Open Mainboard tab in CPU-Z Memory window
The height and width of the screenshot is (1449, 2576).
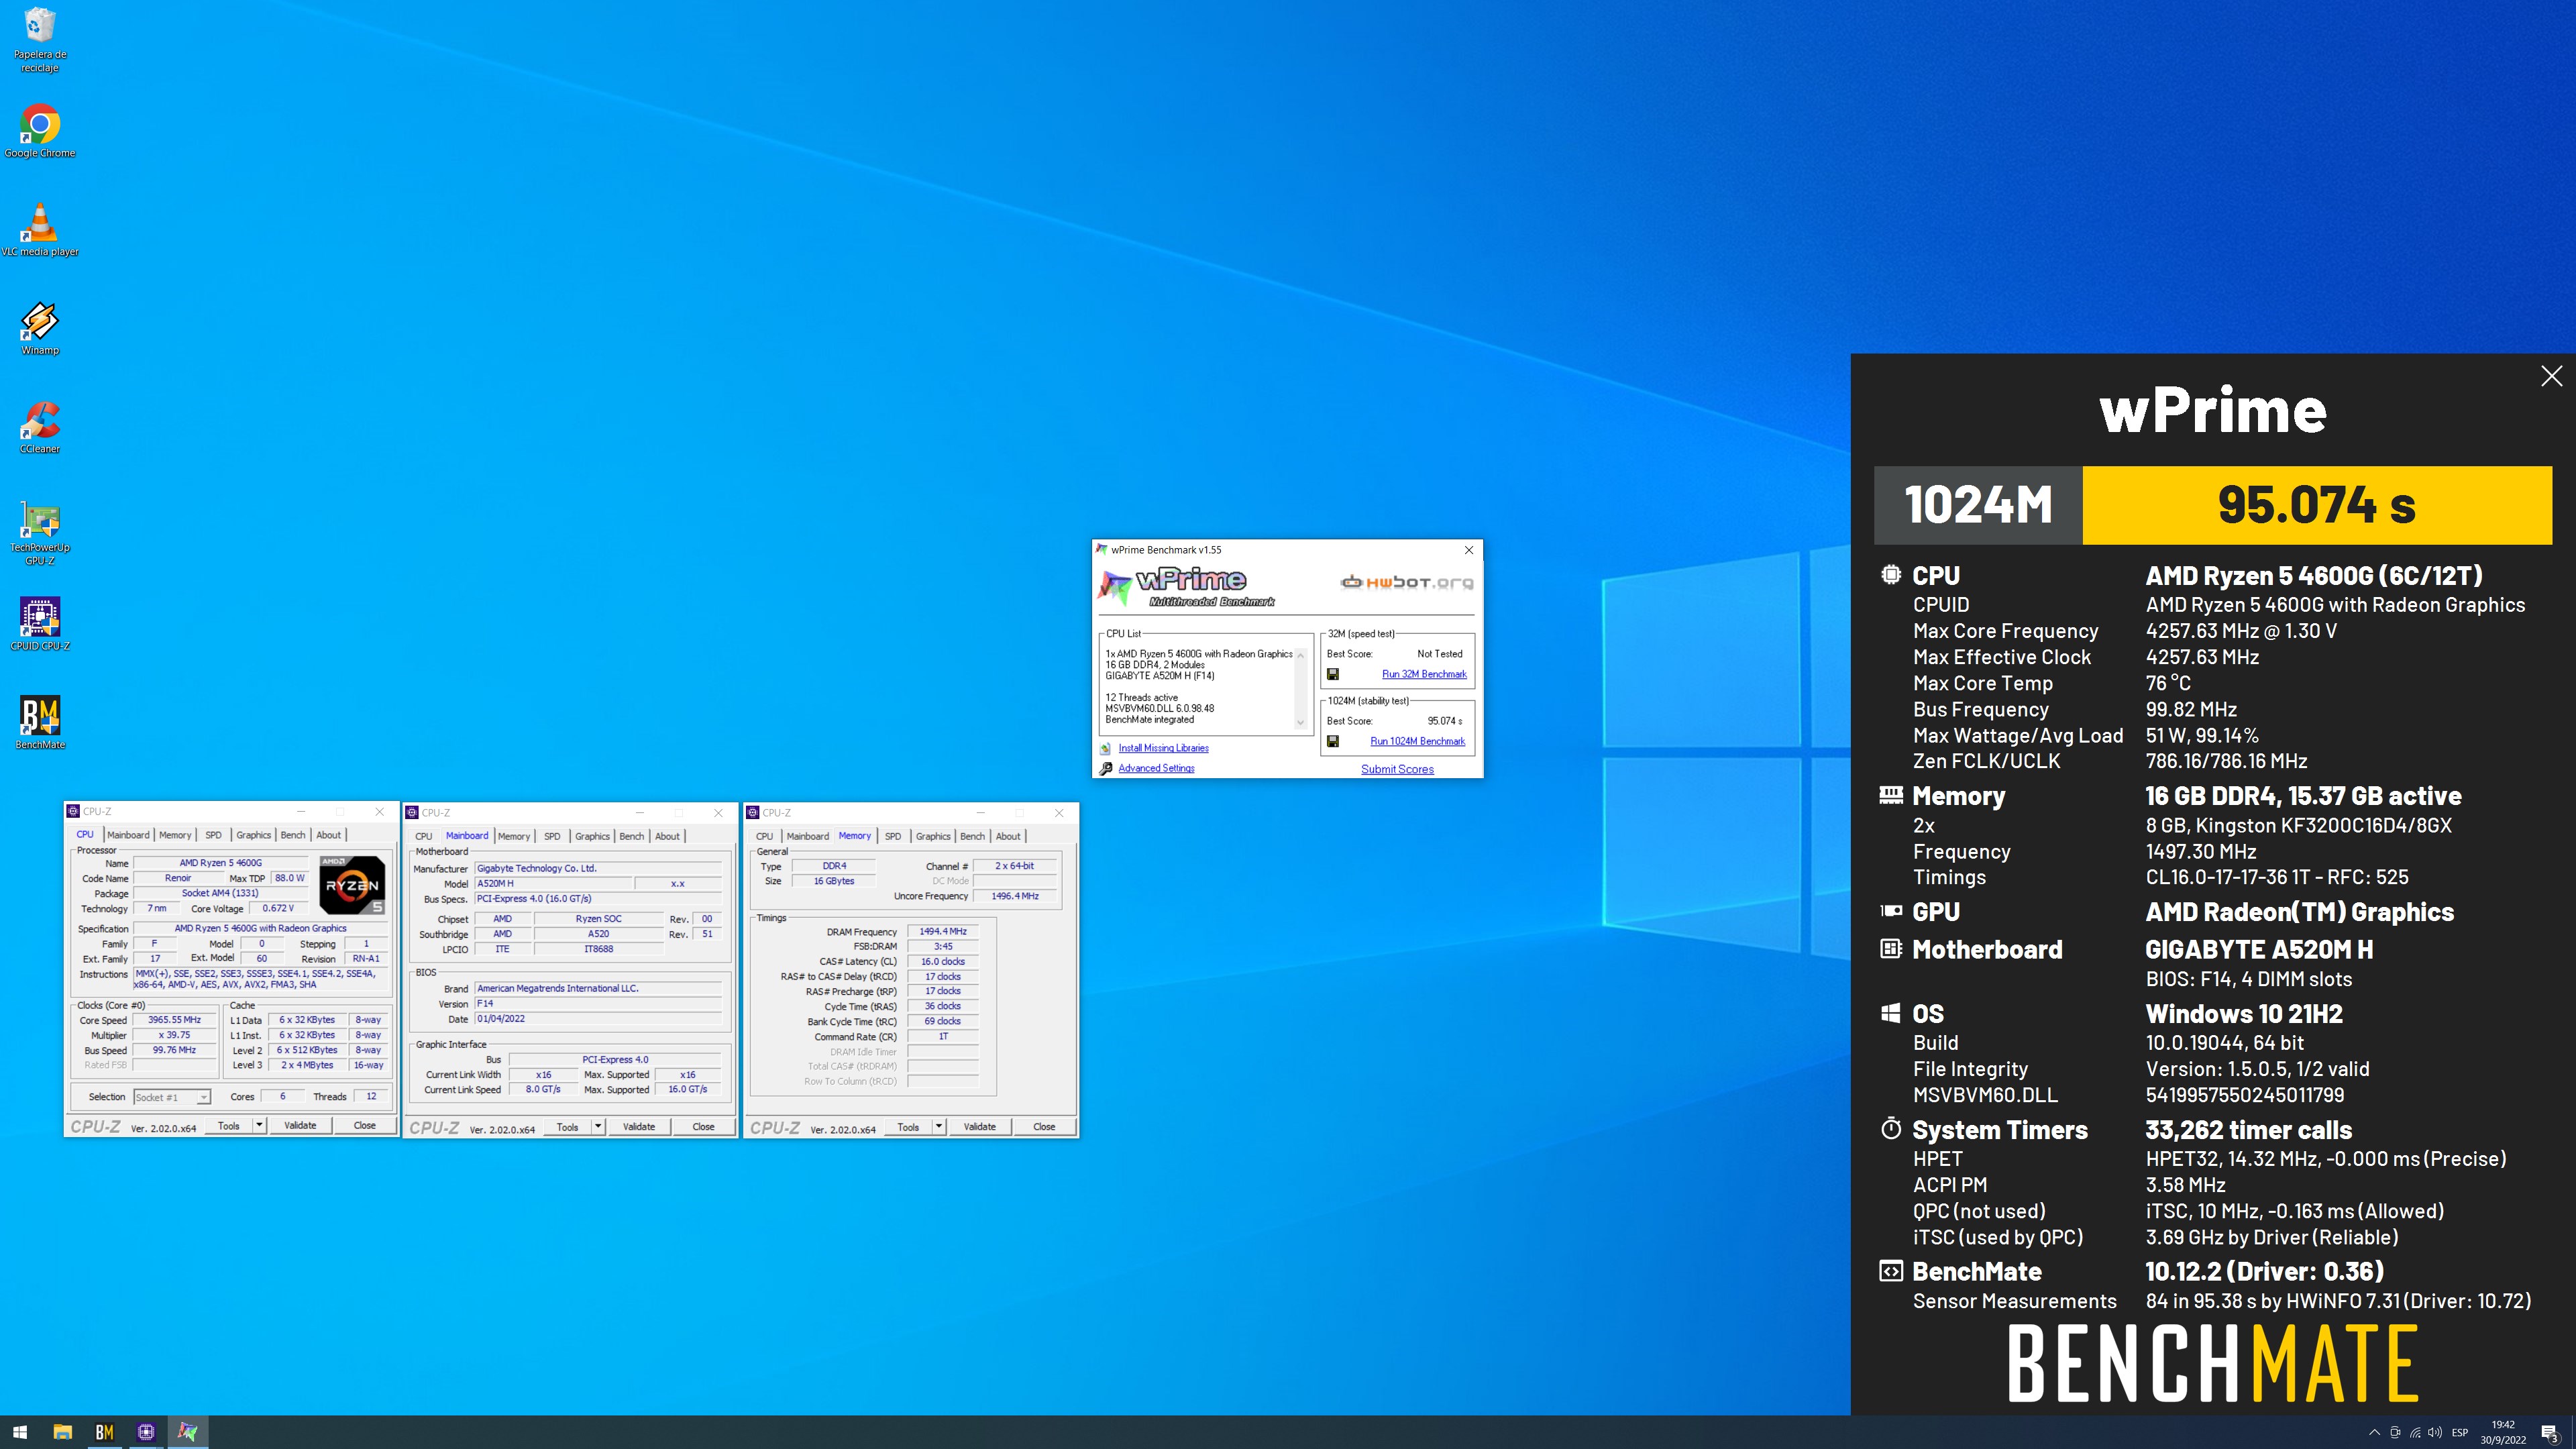tap(807, 836)
